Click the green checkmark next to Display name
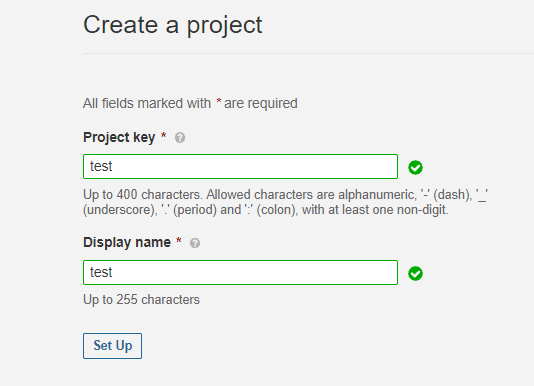 tap(415, 273)
